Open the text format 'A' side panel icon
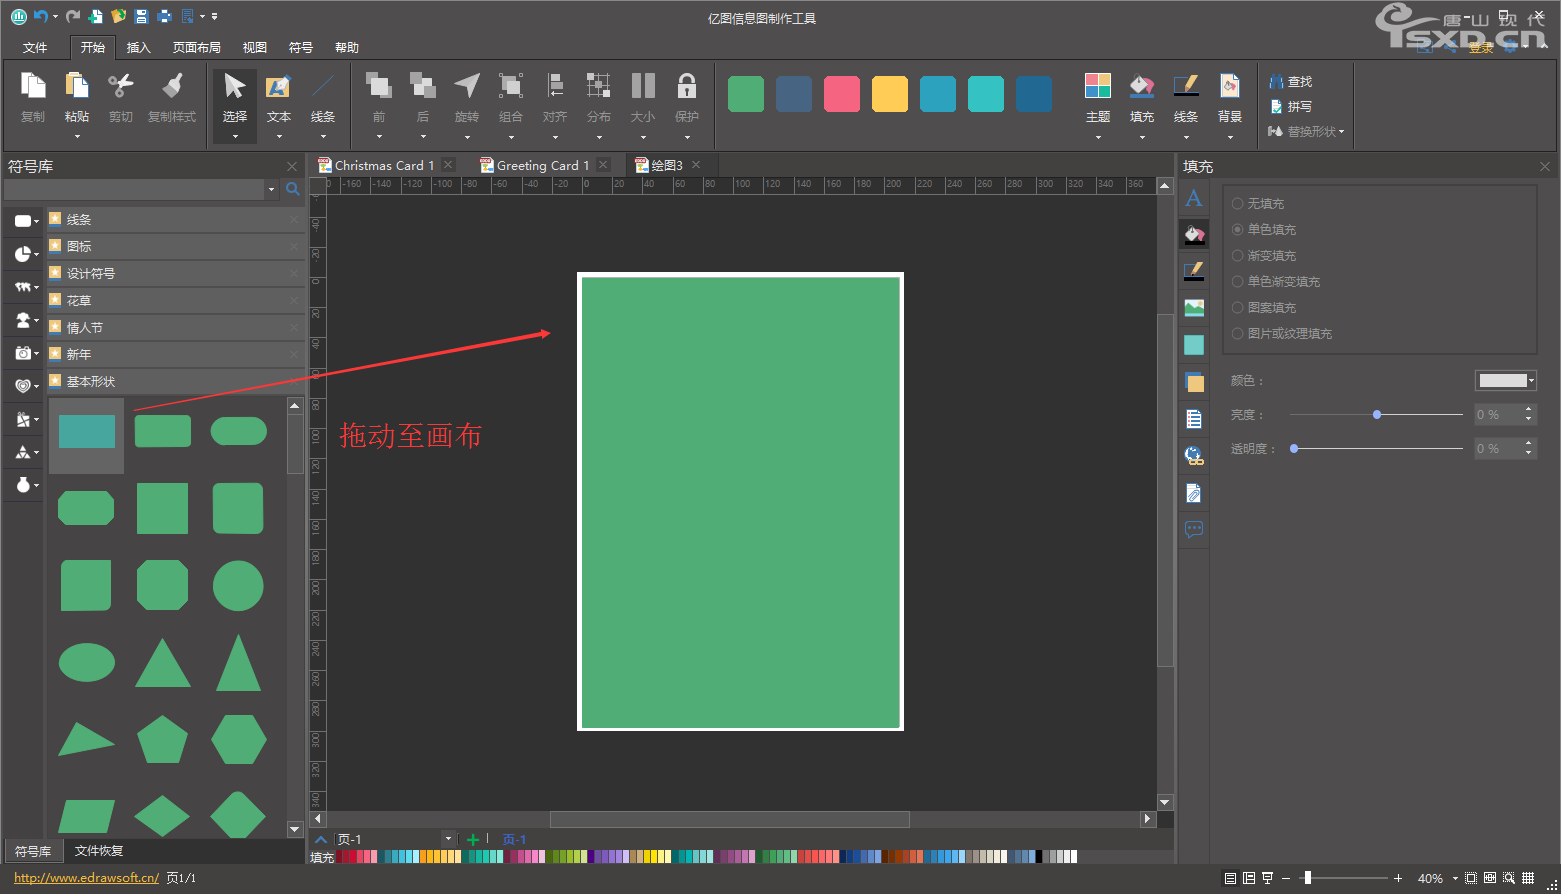 1194,198
